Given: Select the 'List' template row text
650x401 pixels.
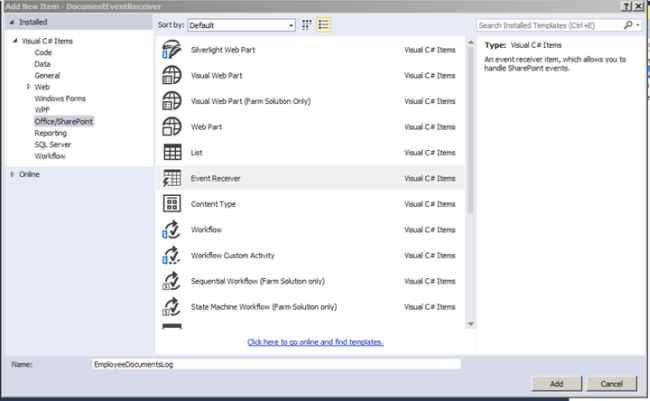Looking at the screenshot, I should 196,153.
